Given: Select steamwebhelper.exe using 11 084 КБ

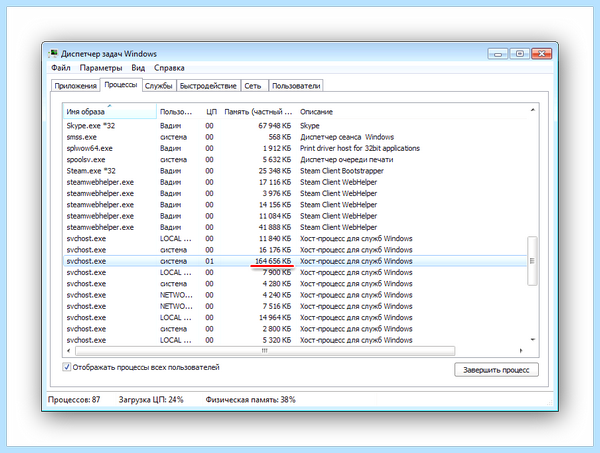Looking at the screenshot, I should click(295, 216).
